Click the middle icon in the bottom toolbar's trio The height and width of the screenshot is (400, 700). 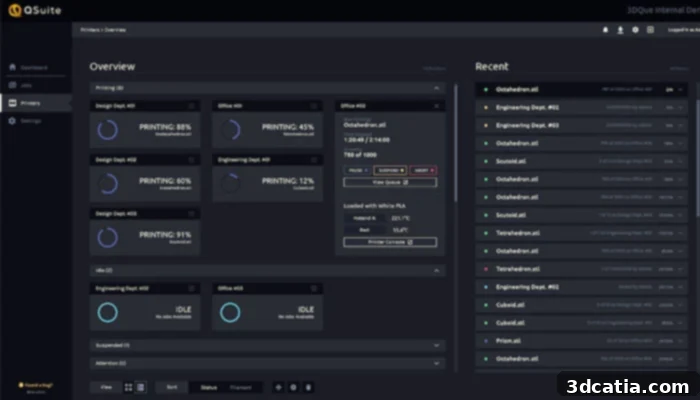coord(293,387)
